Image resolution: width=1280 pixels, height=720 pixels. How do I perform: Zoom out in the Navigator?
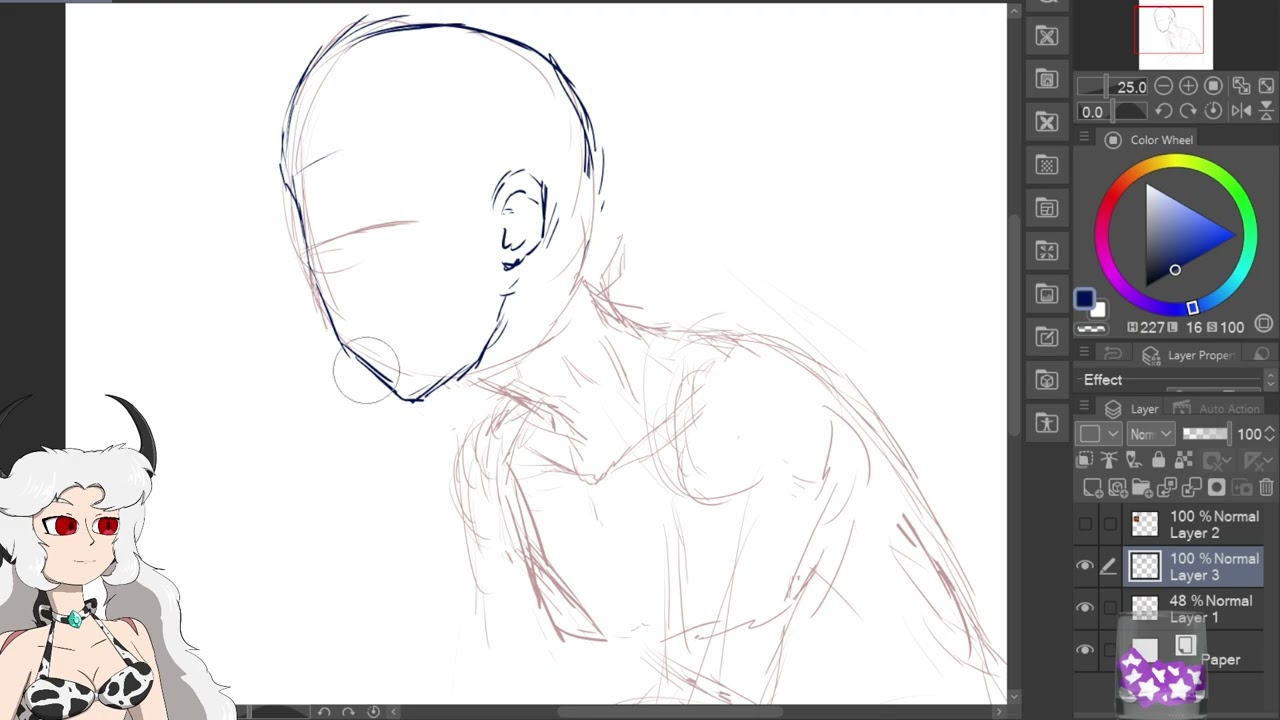[1163, 87]
